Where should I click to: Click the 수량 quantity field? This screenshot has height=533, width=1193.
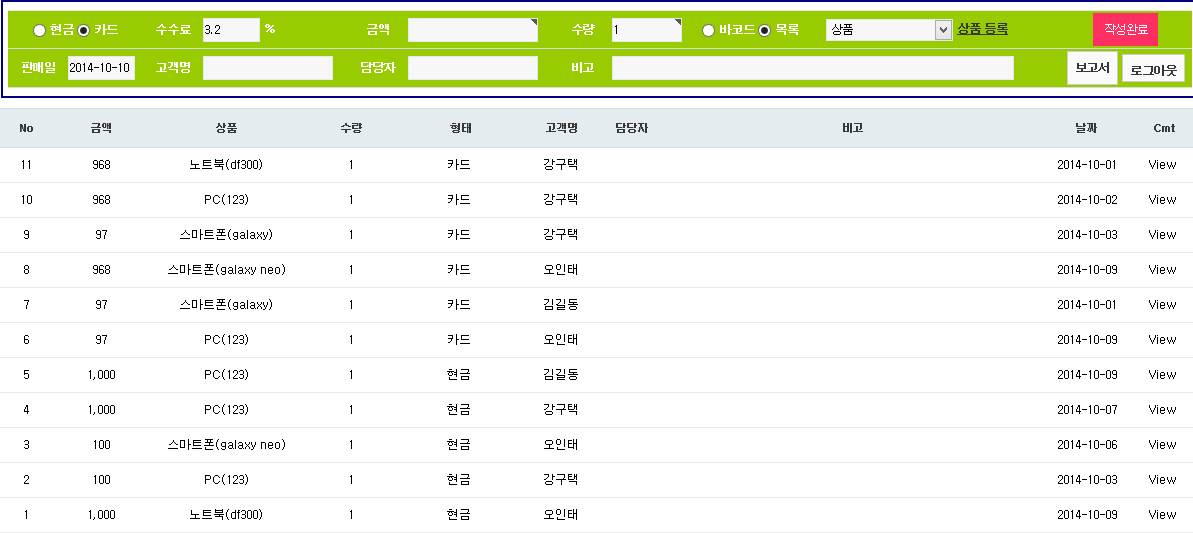click(646, 30)
